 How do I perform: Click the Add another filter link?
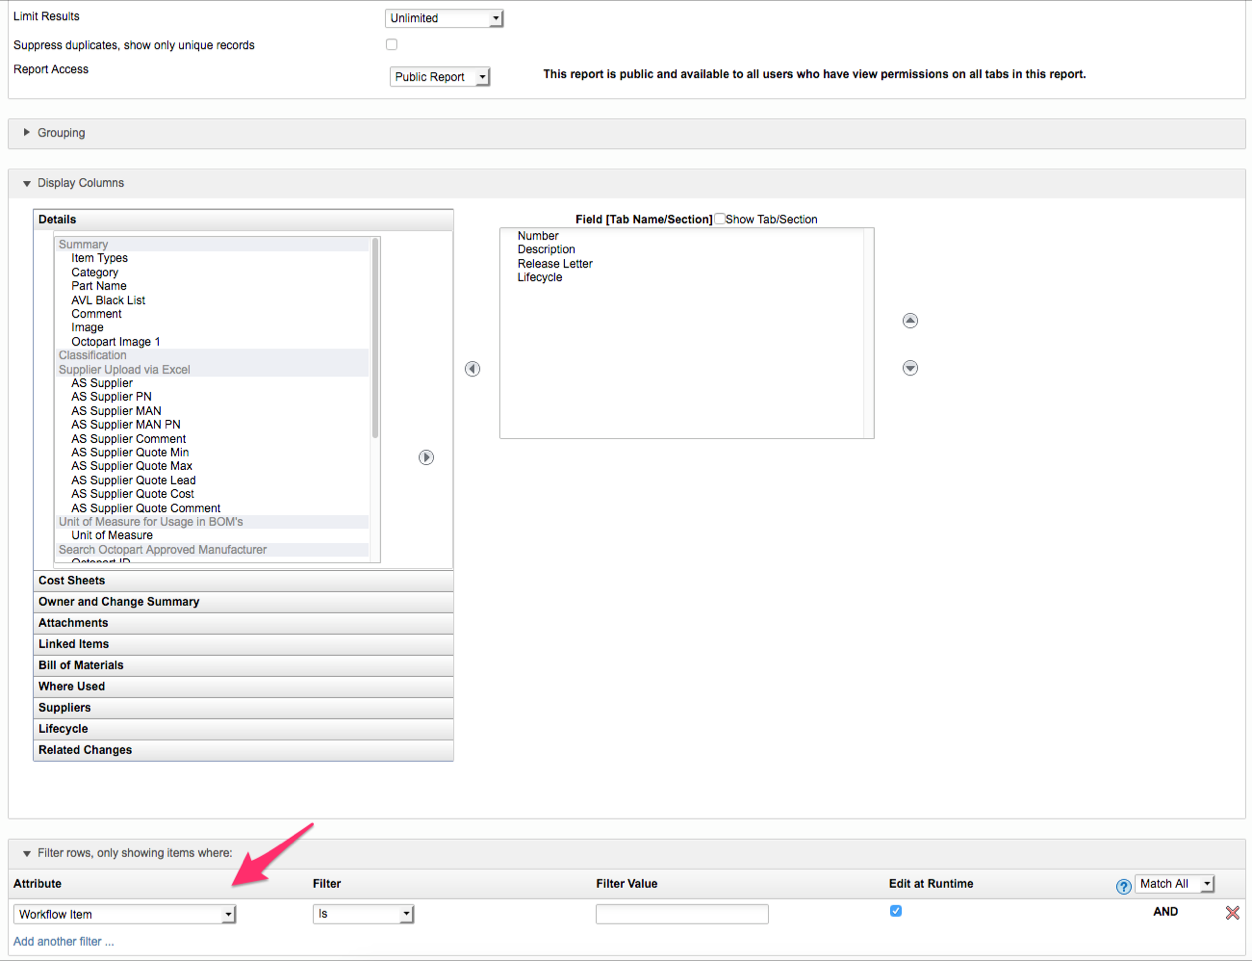click(63, 941)
